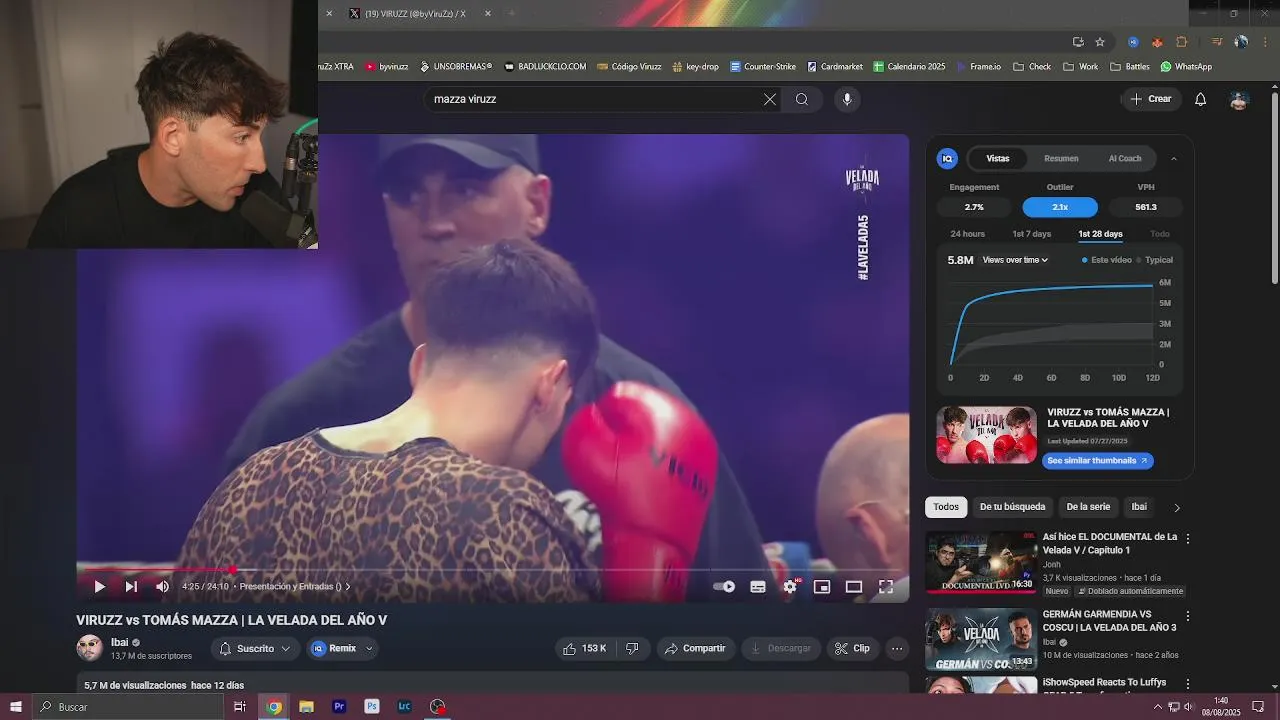This screenshot has height=720, width=1280.
Task: Click the 2.1x Outlier value pill
Action: click(x=1060, y=207)
